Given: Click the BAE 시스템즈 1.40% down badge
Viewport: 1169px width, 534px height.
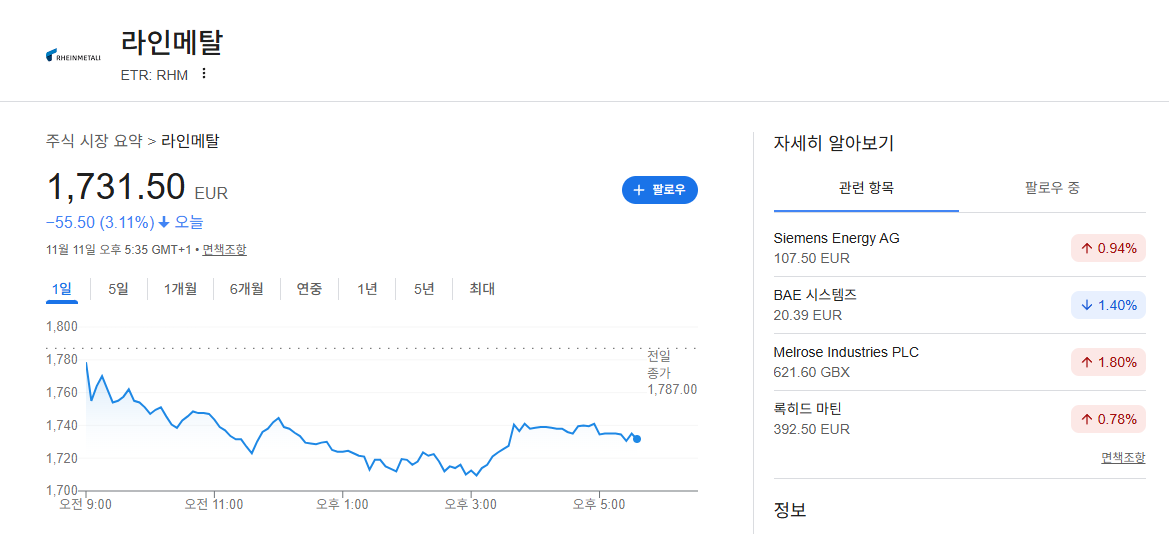Looking at the screenshot, I should [x=1108, y=305].
